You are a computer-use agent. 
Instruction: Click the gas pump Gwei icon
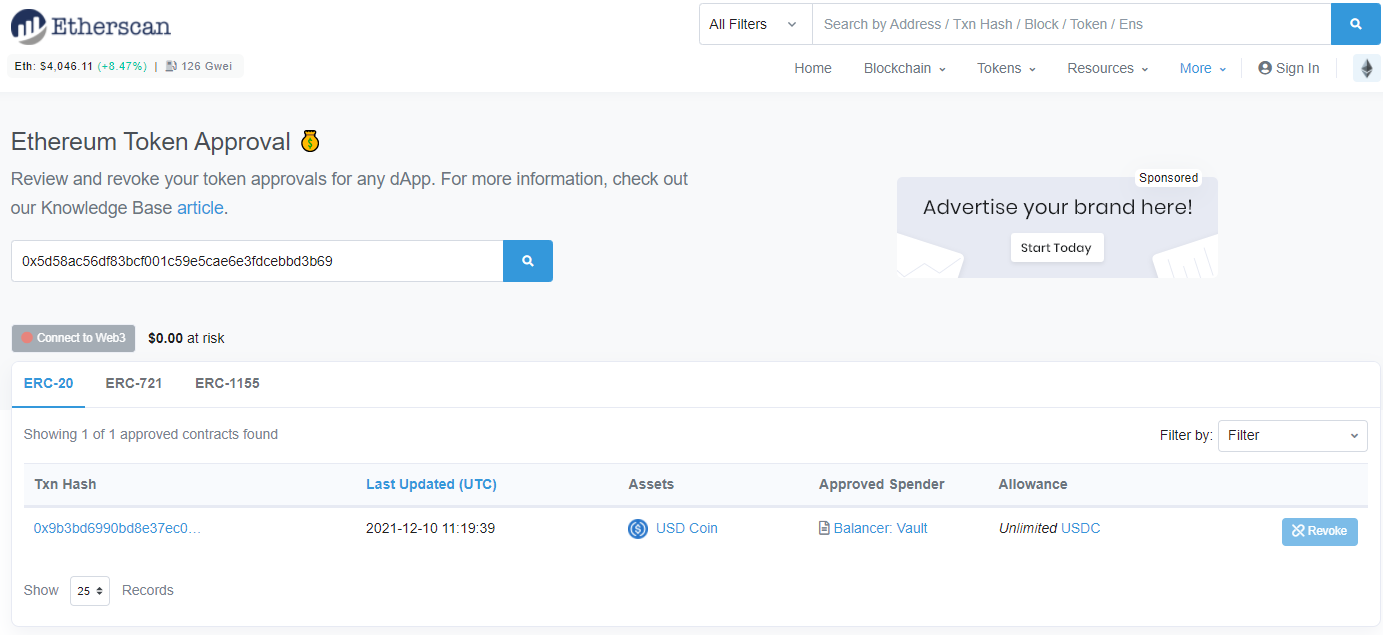pos(171,66)
